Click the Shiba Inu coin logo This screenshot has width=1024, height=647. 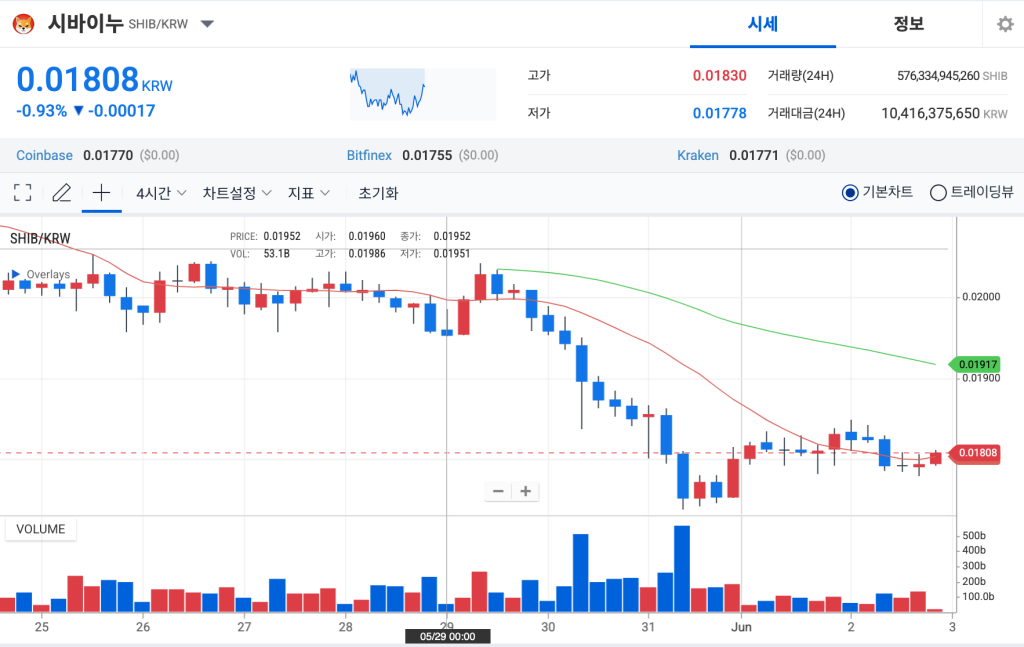click(24, 24)
